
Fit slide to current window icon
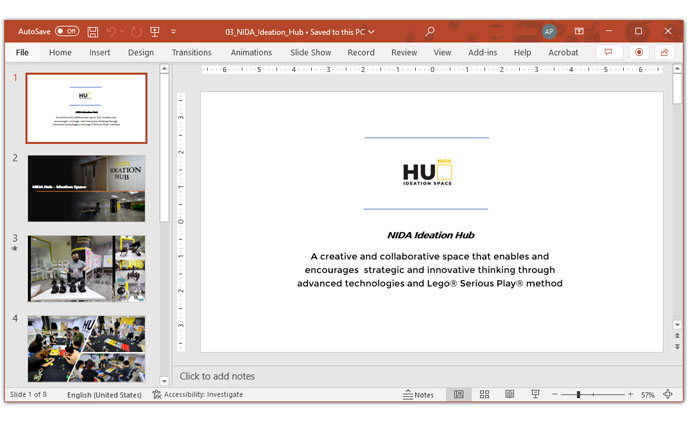coord(668,394)
